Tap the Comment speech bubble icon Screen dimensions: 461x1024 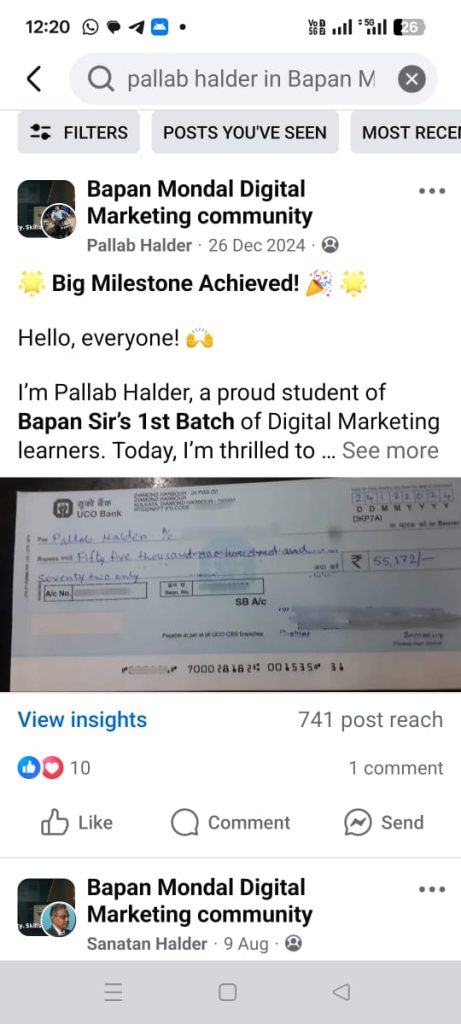[x=185, y=823]
